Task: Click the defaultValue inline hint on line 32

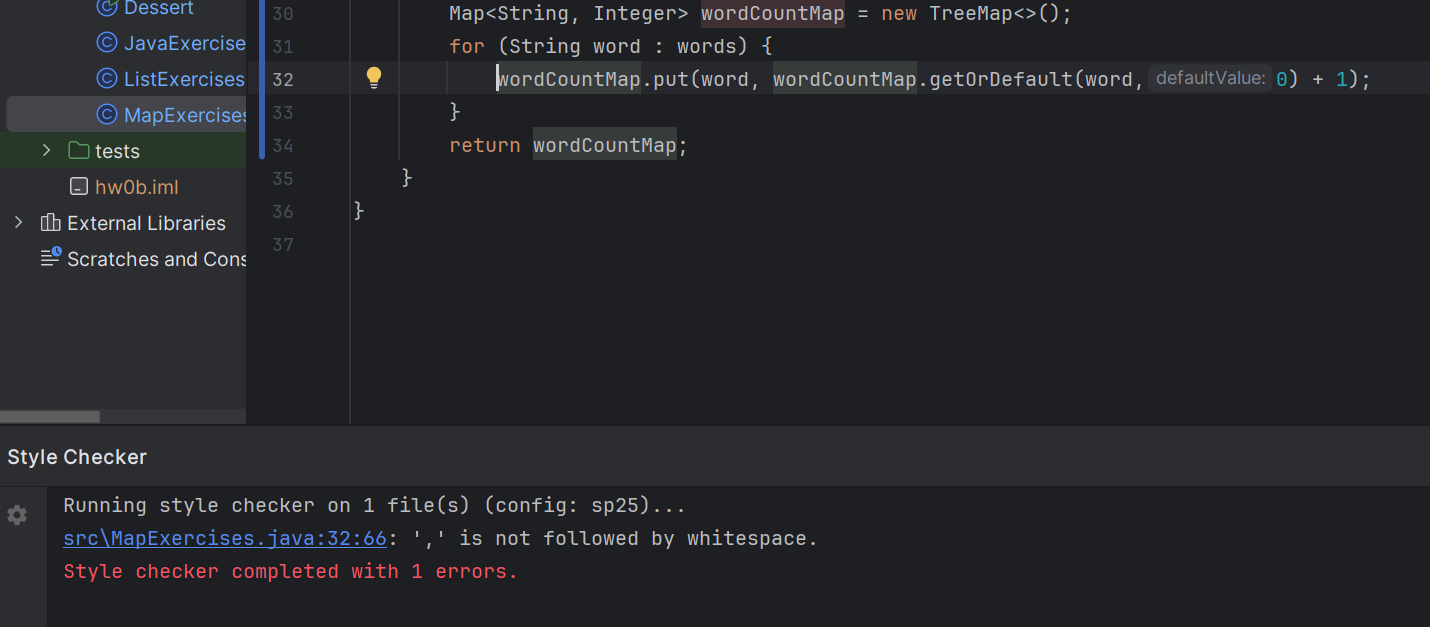Action: [1210, 78]
